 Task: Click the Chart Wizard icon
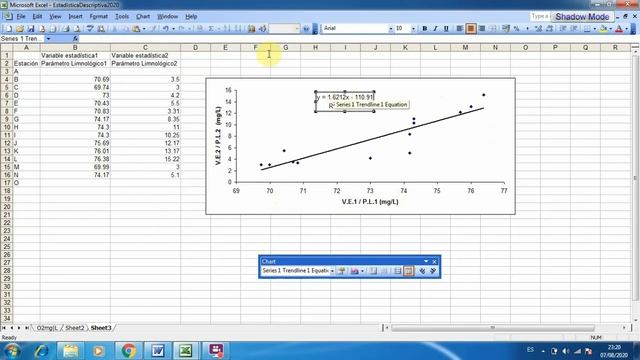pyautogui.click(x=251, y=29)
